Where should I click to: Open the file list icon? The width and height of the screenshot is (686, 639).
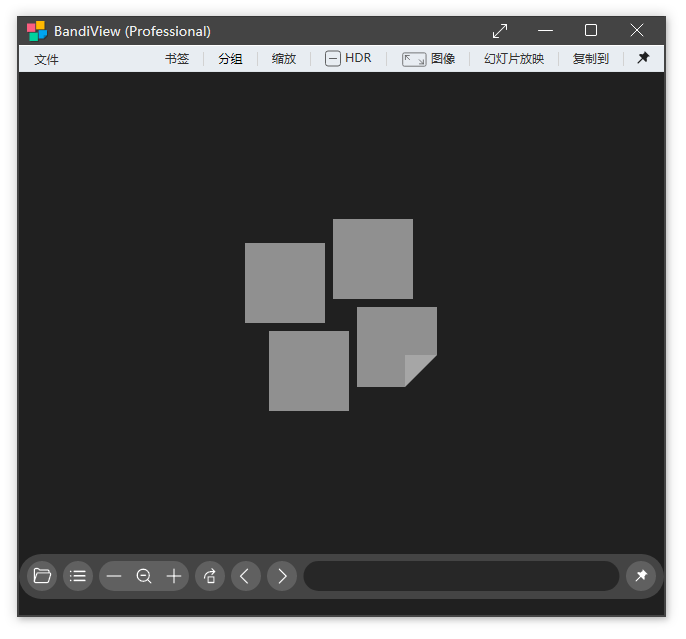[x=78, y=576]
